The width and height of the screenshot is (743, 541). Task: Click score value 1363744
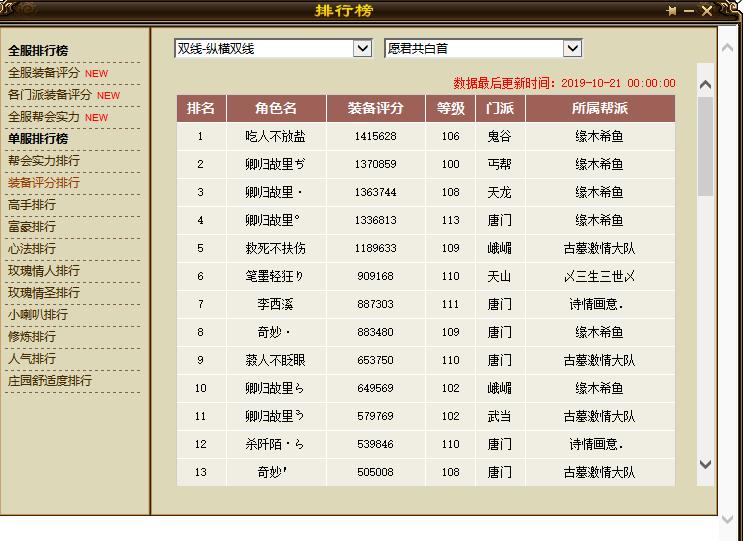coord(375,192)
